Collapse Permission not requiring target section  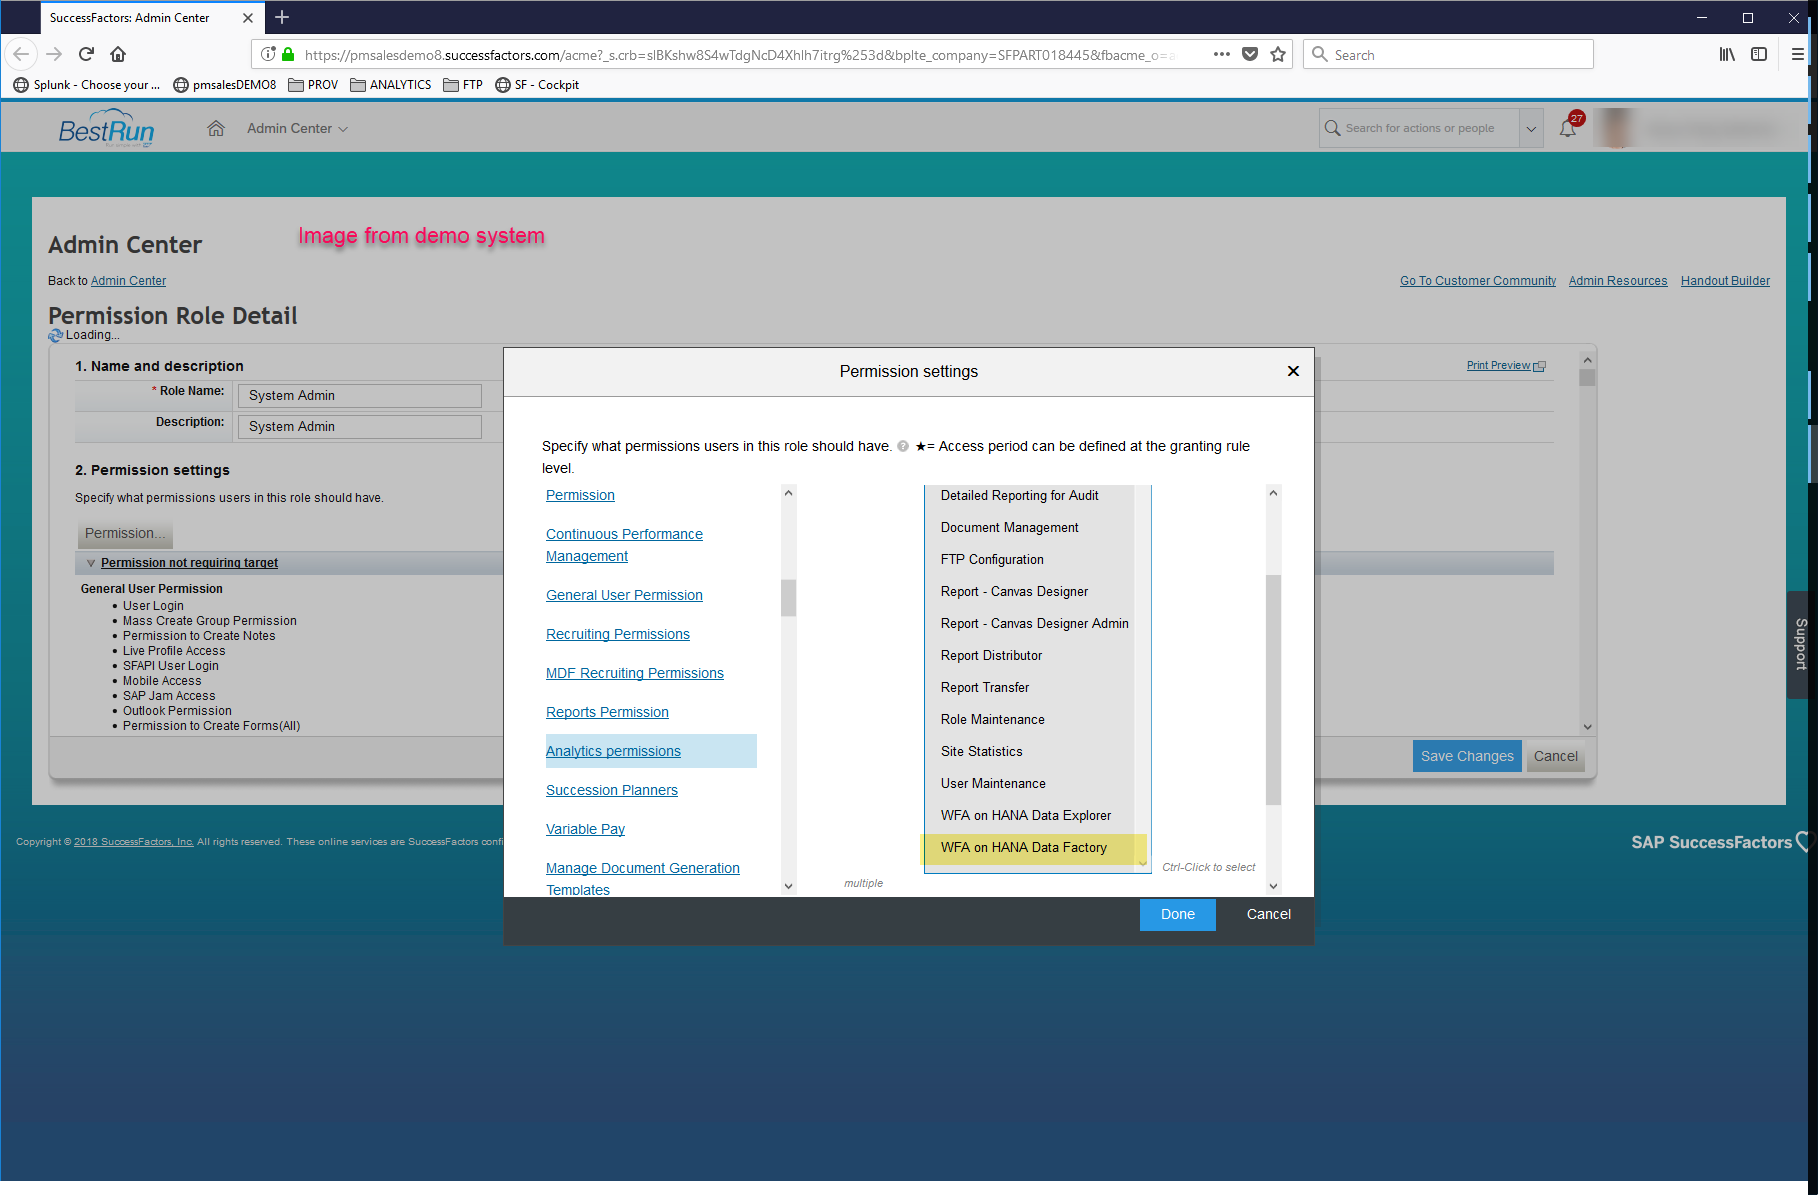click(x=91, y=563)
